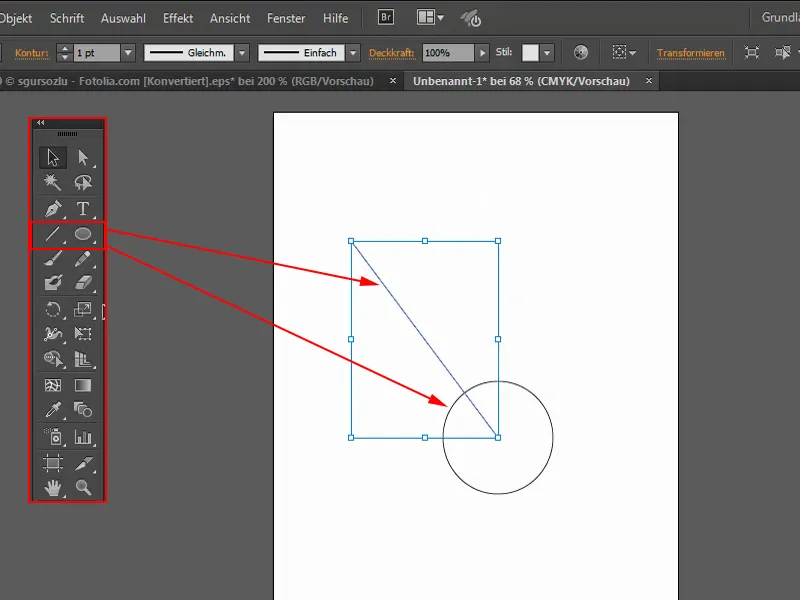Open the Hilfe menu
Viewport: 800px width, 600px height.
pos(336,18)
